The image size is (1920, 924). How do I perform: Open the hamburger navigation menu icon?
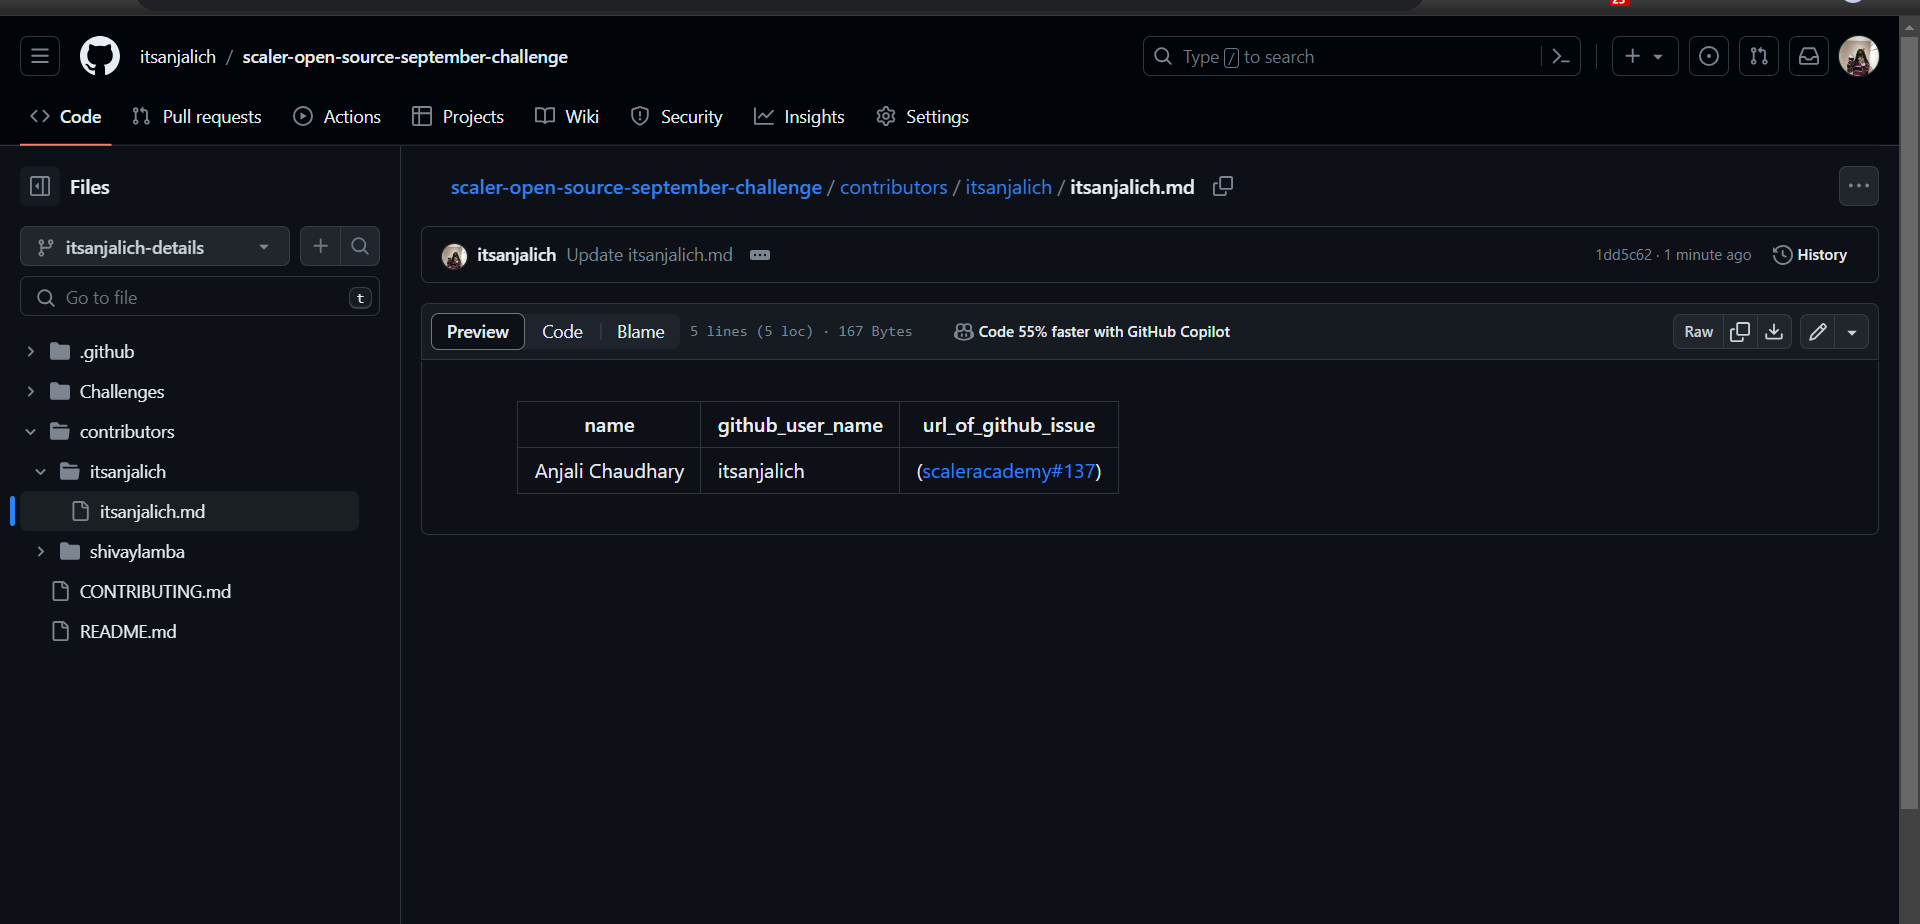39,56
